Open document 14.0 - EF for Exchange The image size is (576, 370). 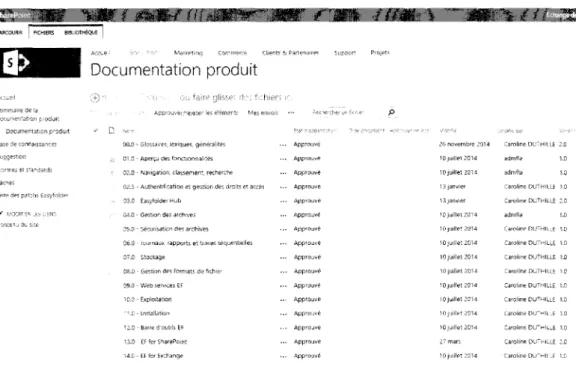[x=153, y=356]
